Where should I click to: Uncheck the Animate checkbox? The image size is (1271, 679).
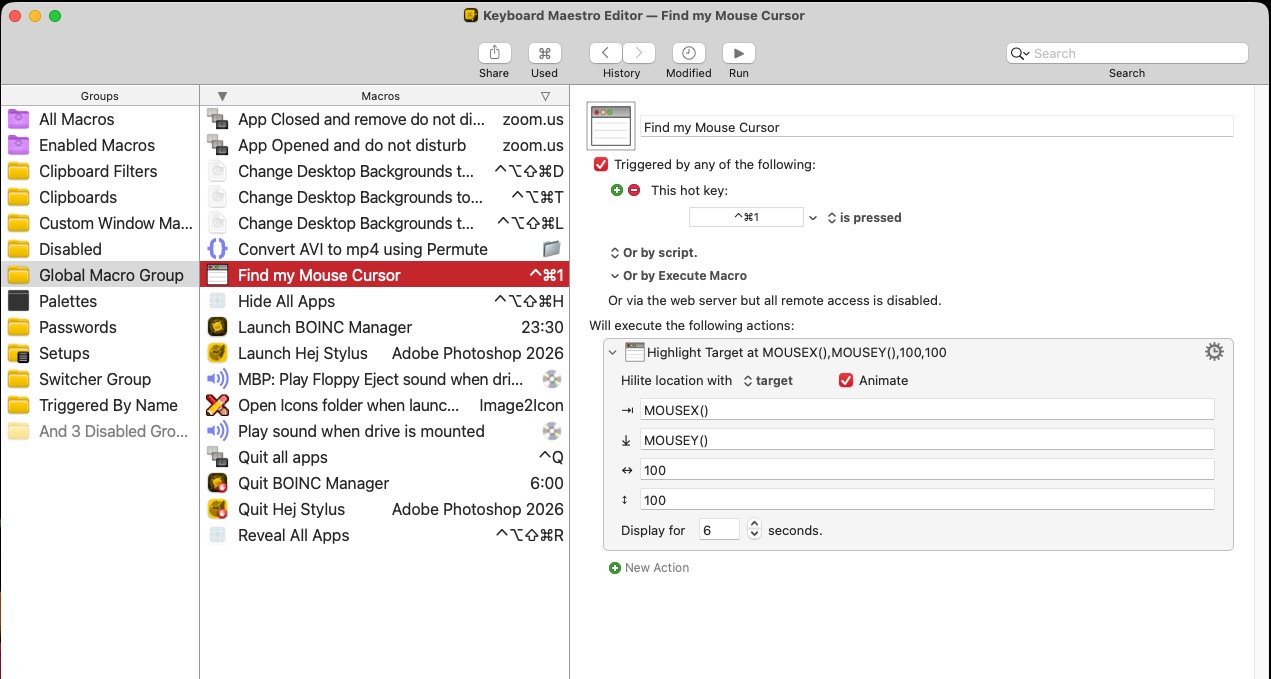click(846, 380)
